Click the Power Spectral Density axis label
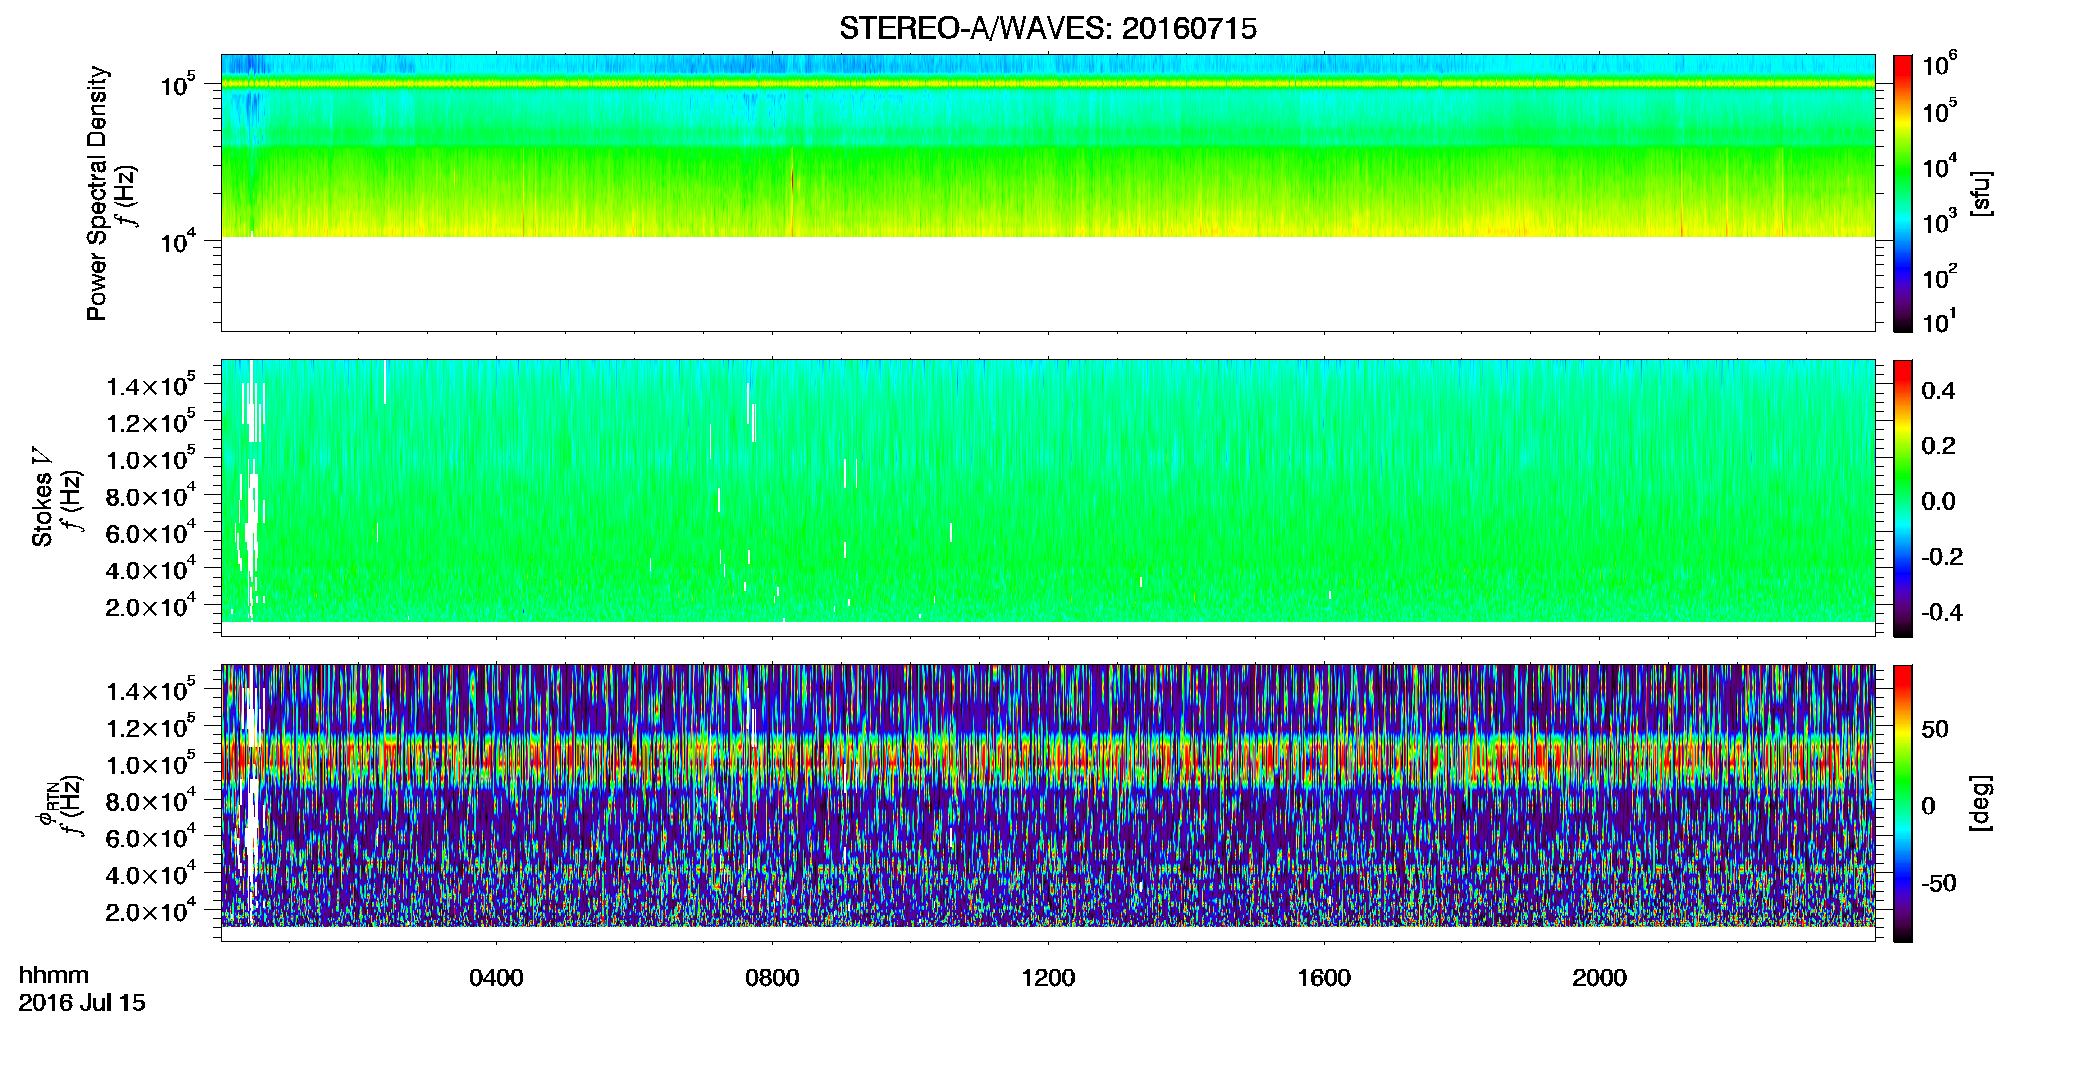Image resolution: width=2096 pixels, height=1080 pixels. (x=97, y=193)
